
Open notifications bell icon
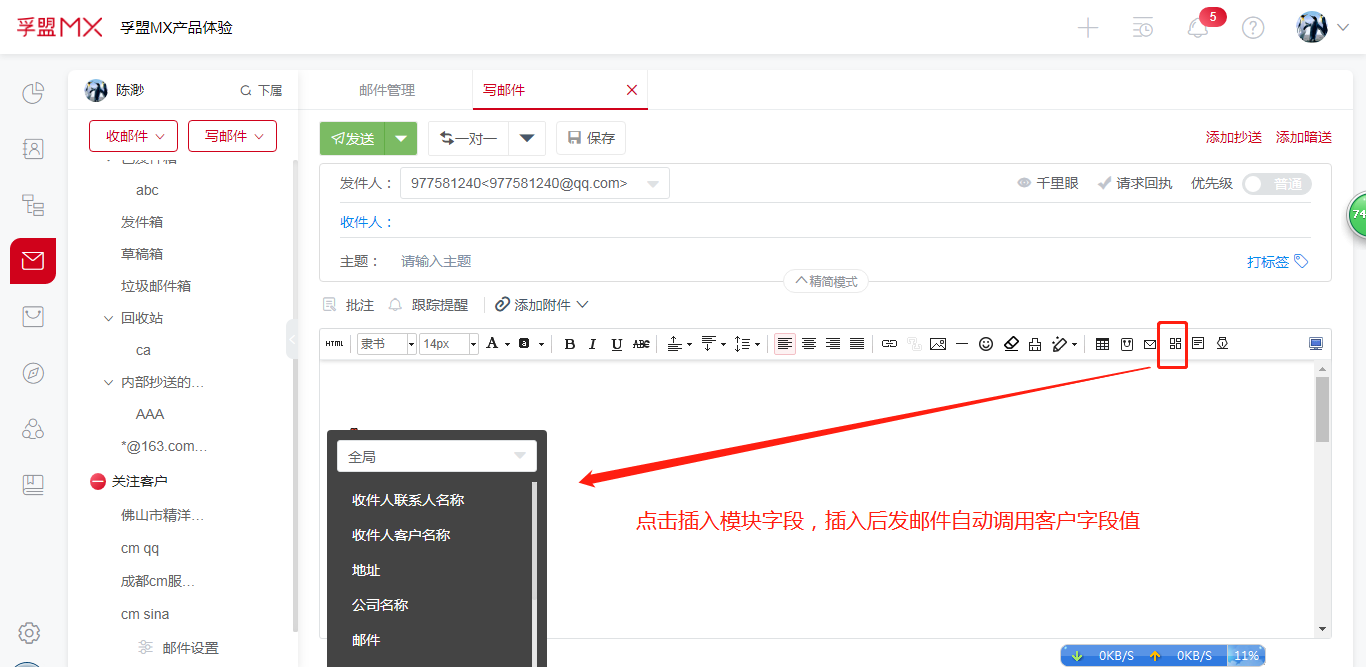pos(1198,28)
